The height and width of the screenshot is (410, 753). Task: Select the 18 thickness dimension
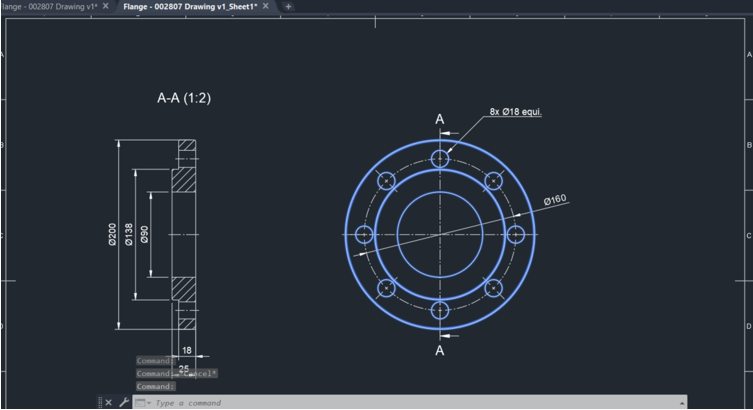[x=187, y=350]
